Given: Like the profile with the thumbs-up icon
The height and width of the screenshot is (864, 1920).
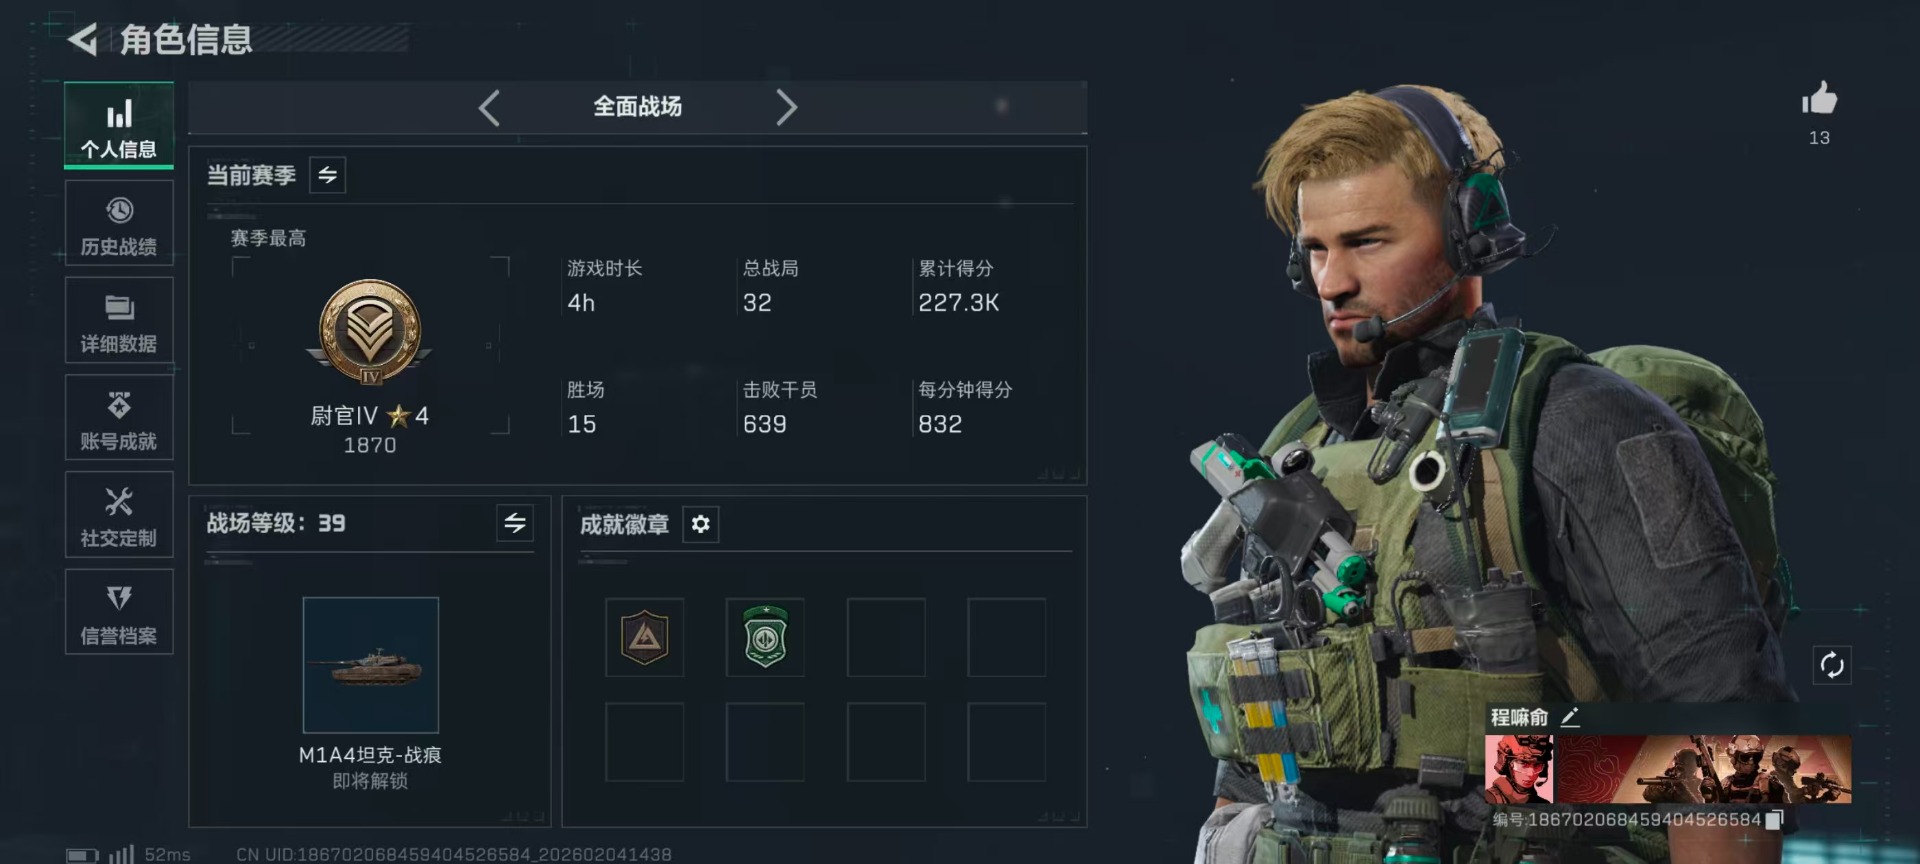Looking at the screenshot, I should click(x=1819, y=99).
